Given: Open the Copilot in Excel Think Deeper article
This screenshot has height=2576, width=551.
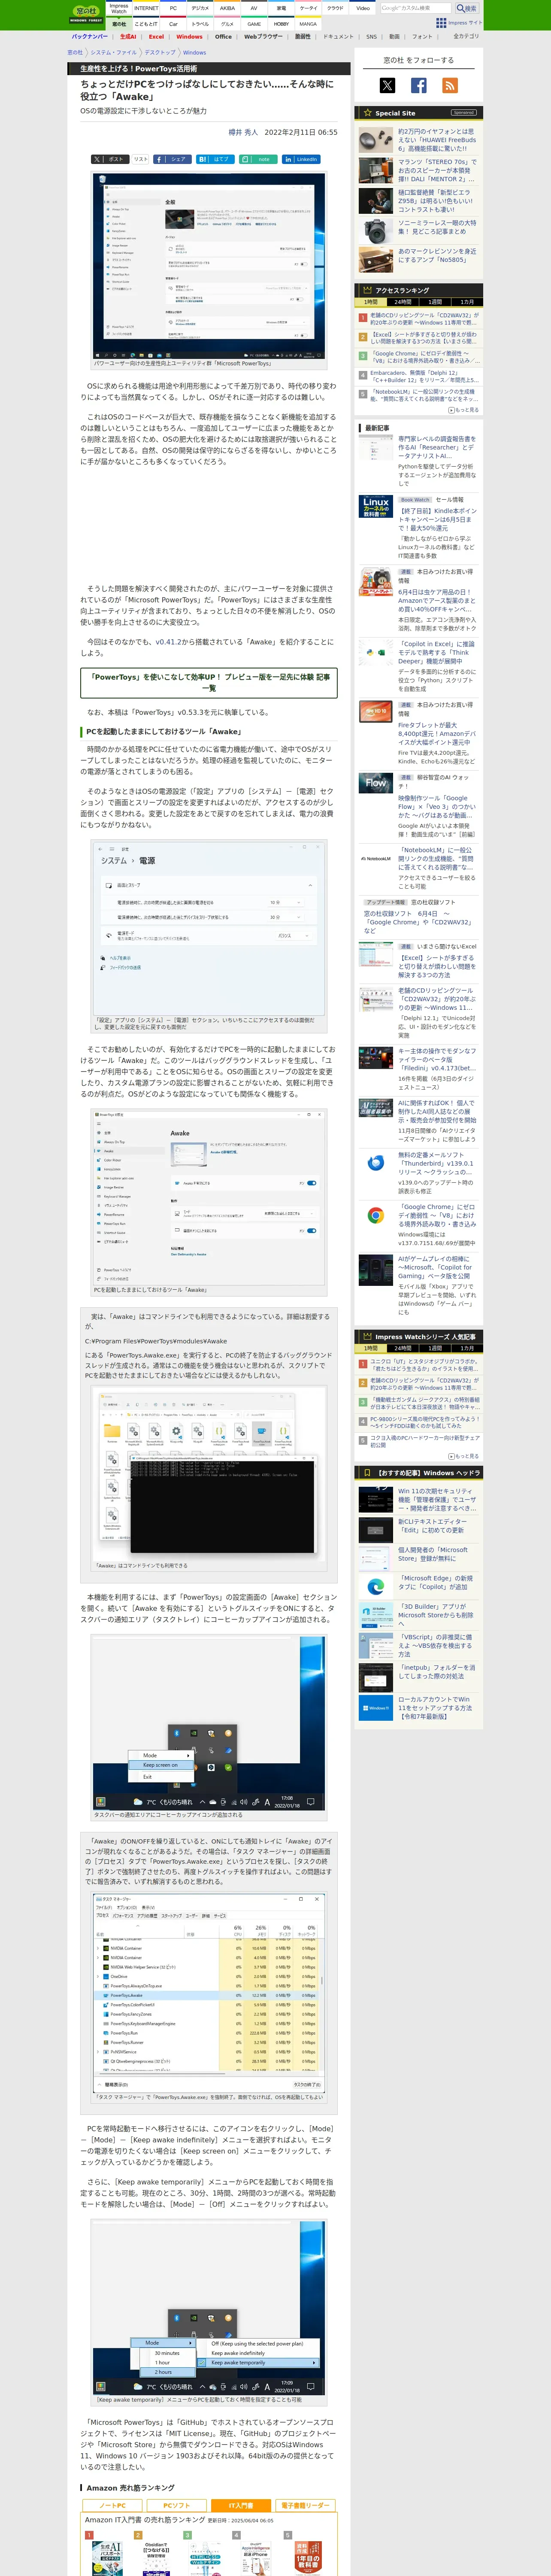Looking at the screenshot, I should click(x=437, y=653).
